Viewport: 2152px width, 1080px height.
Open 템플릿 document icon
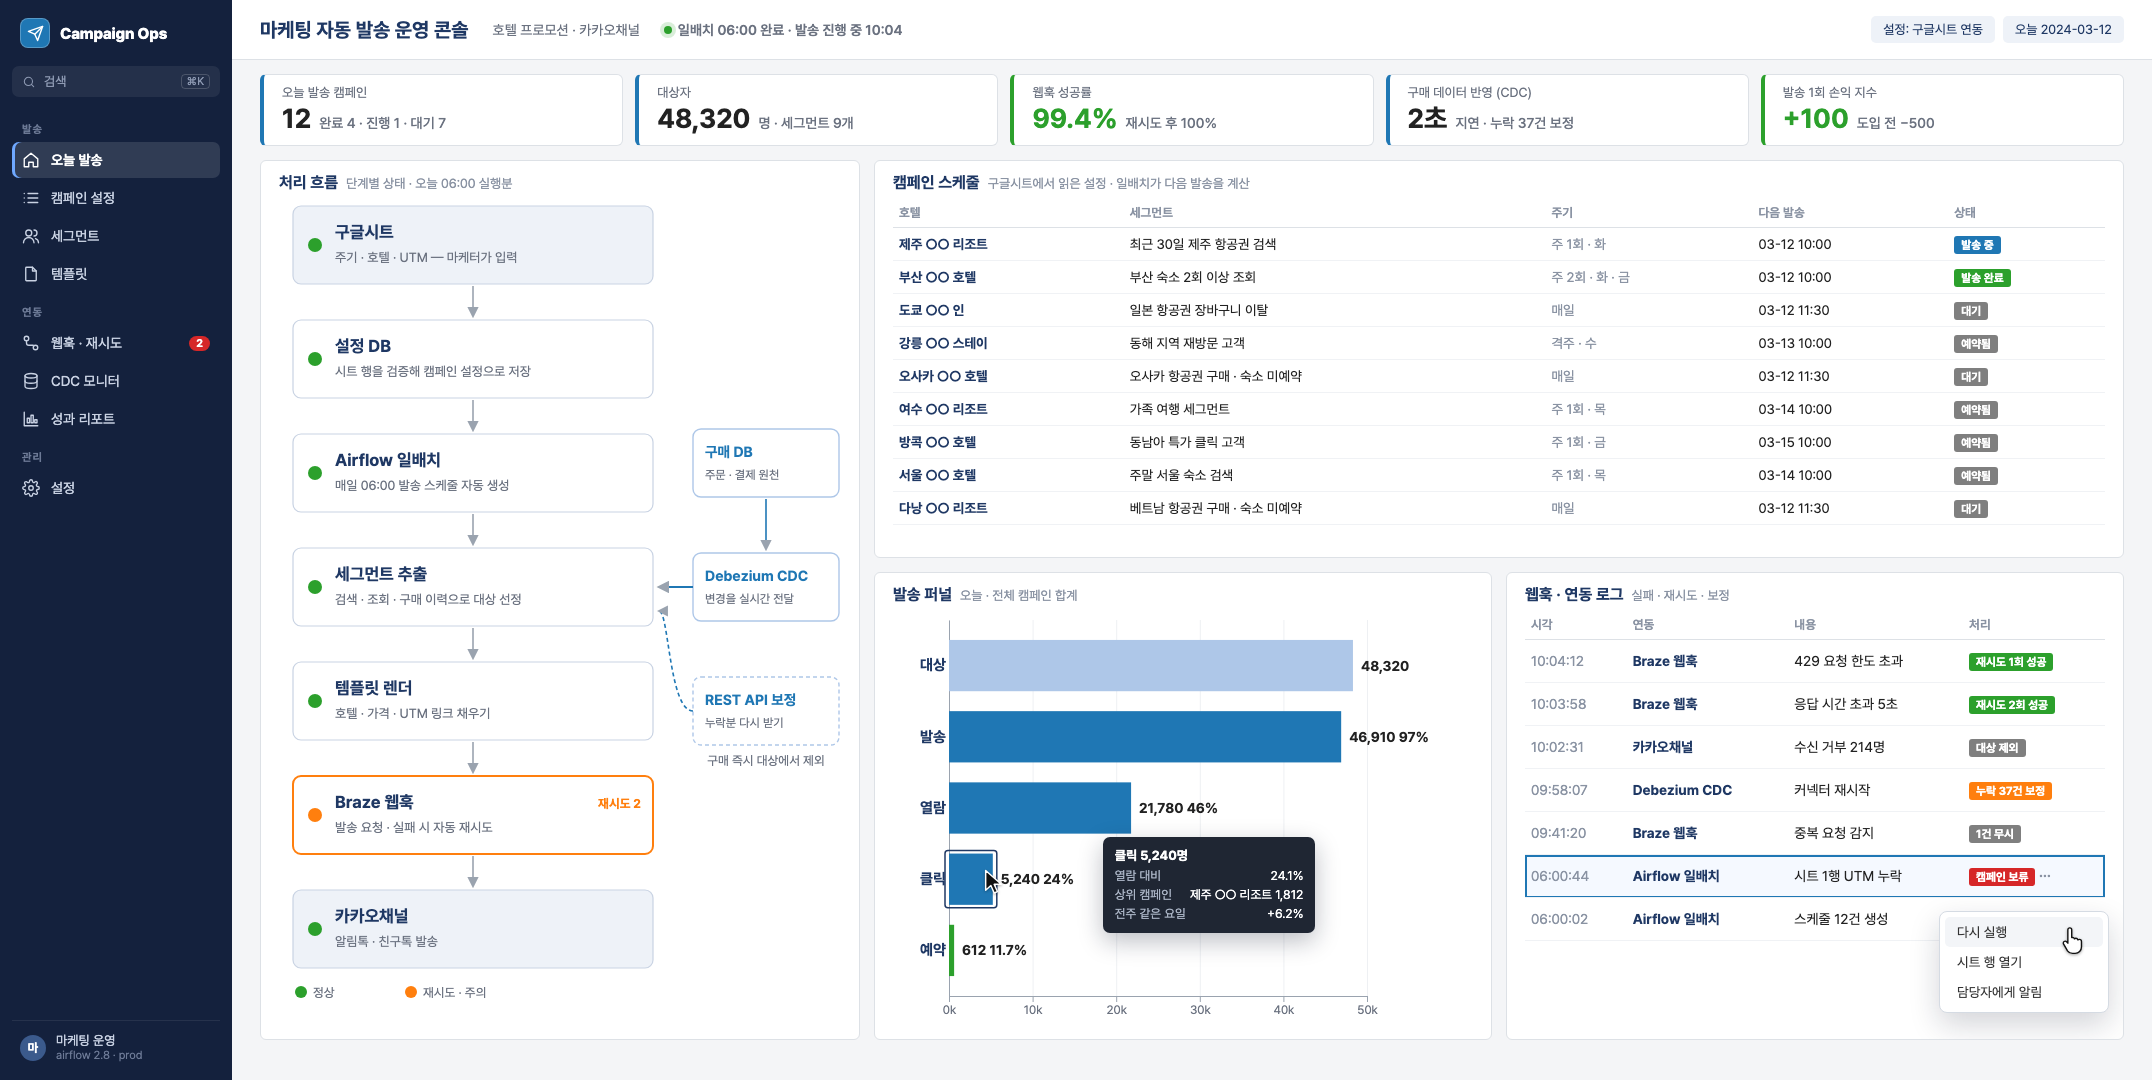pyautogui.click(x=31, y=274)
